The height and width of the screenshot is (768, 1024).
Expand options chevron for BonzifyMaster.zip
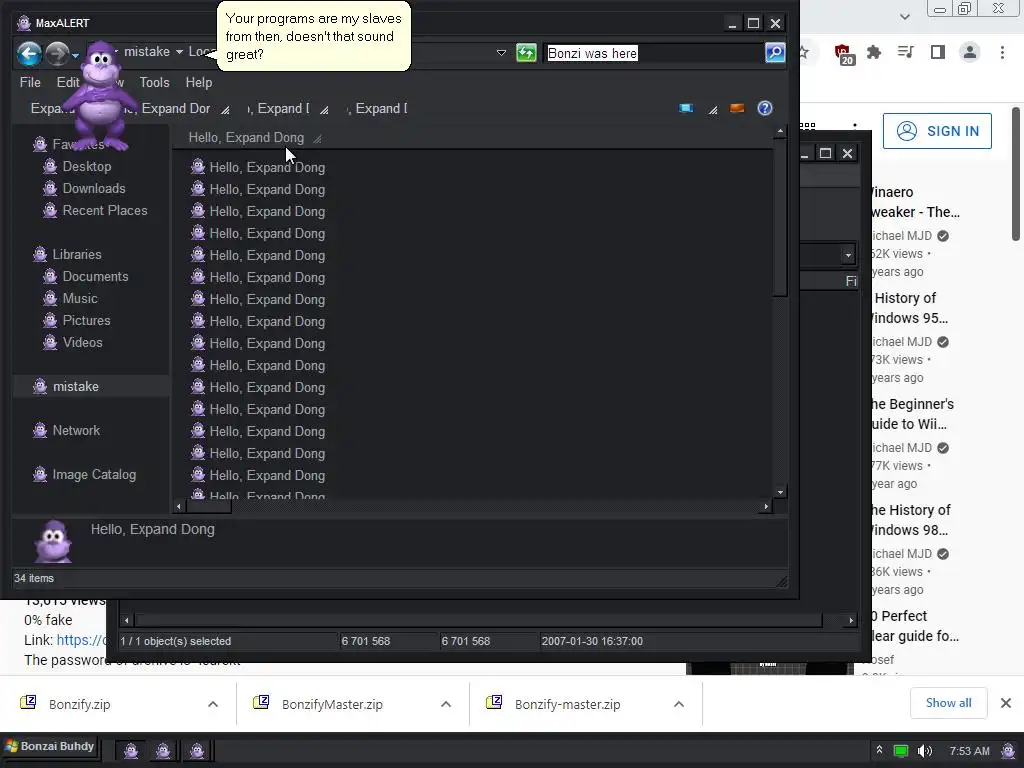[x=446, y=704]
